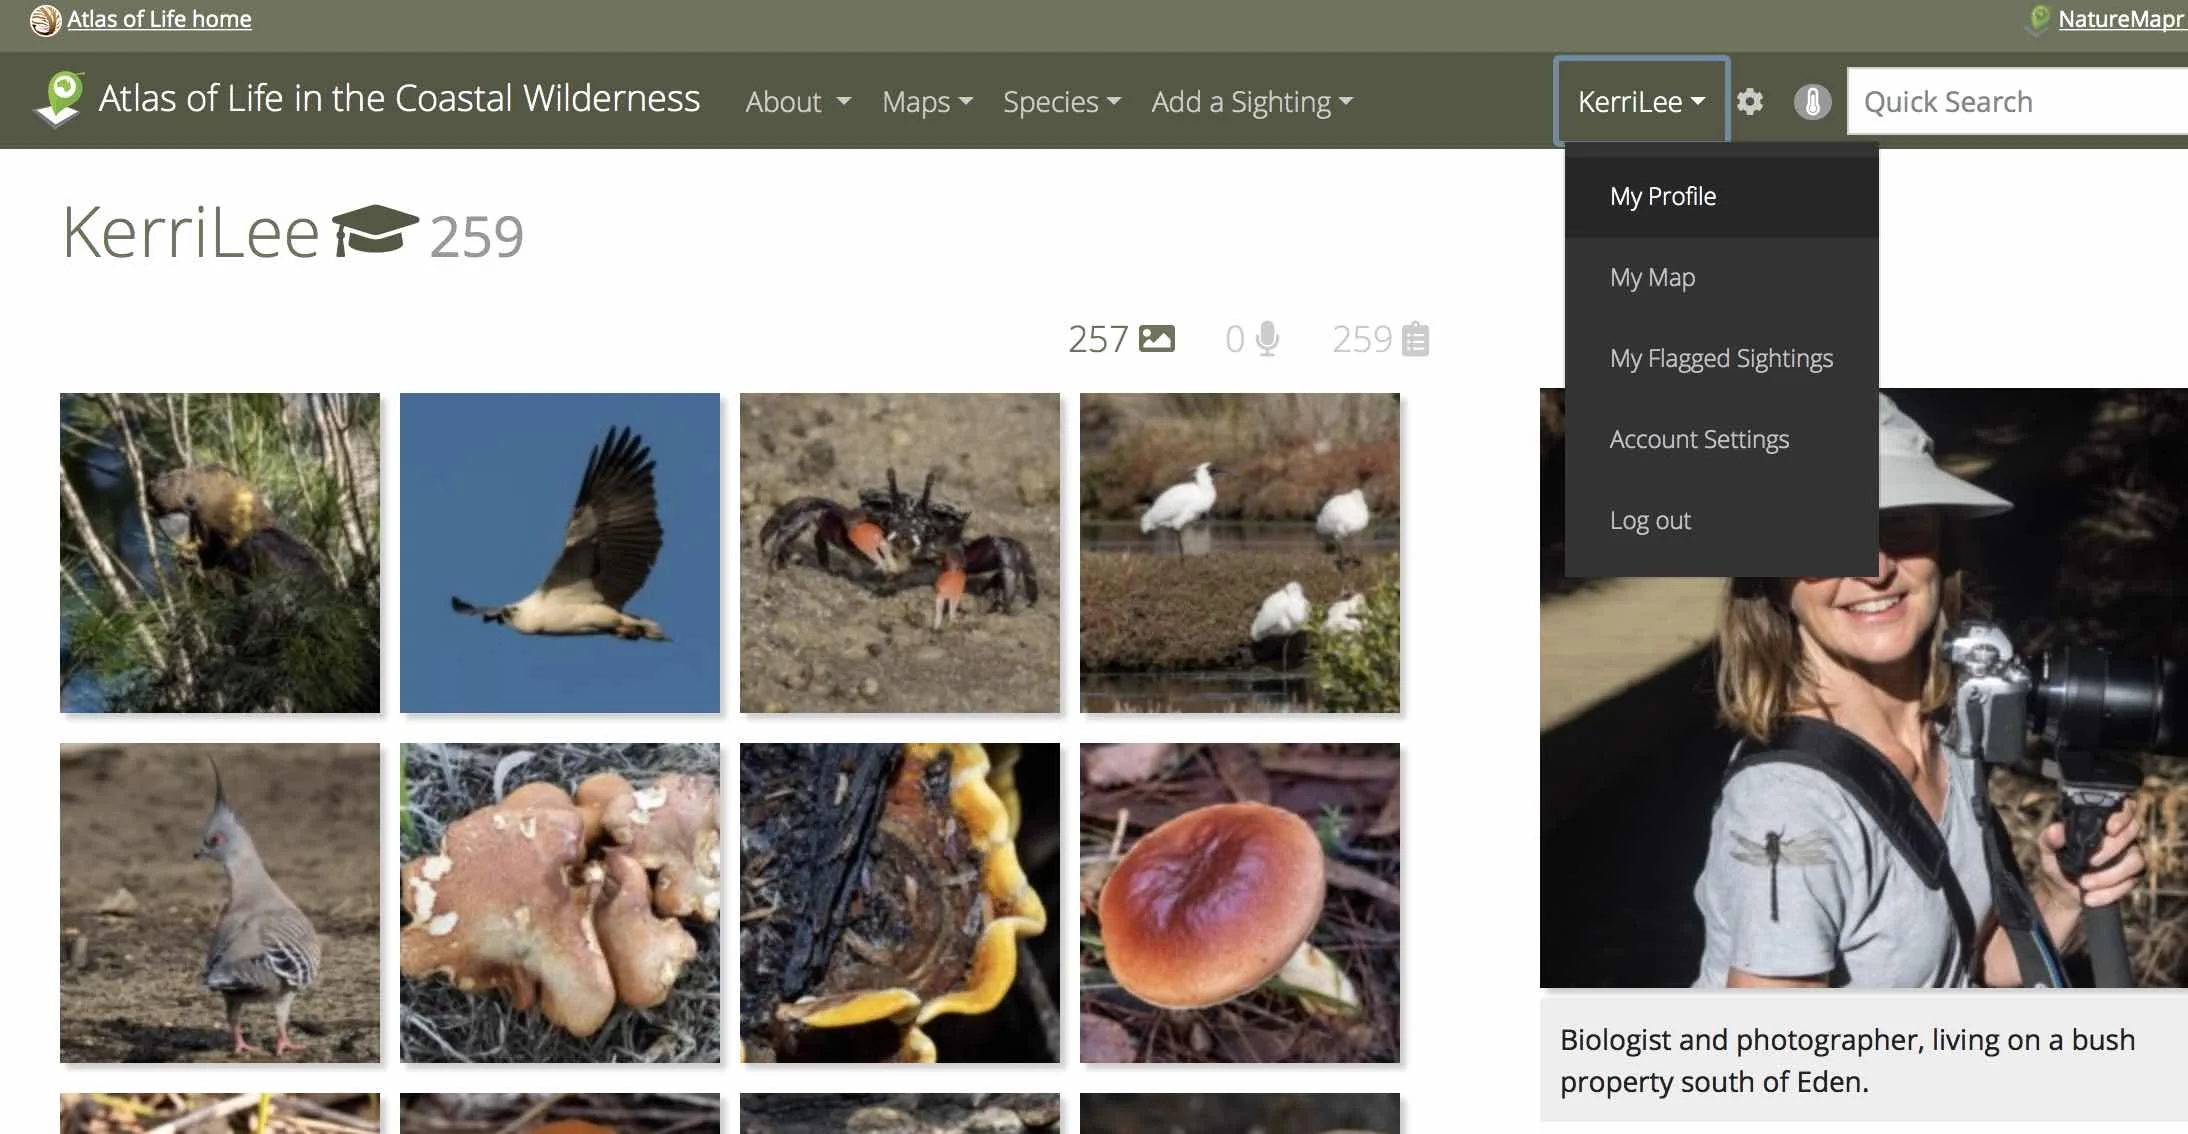Click the Quick Search field
Image resolution: width=2188 pixels, height=1134 pixels.
click(2017, 101)
